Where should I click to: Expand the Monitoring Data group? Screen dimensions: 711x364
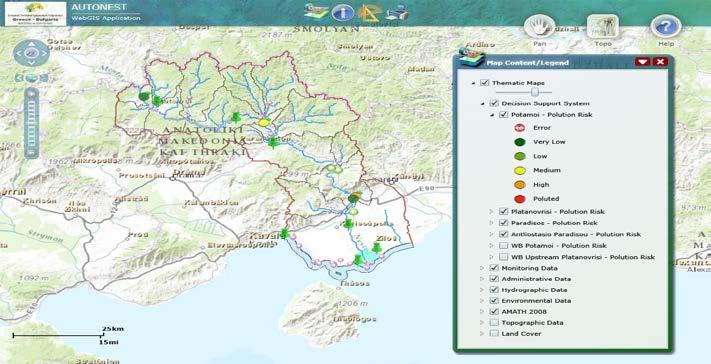tap(482, 268)
